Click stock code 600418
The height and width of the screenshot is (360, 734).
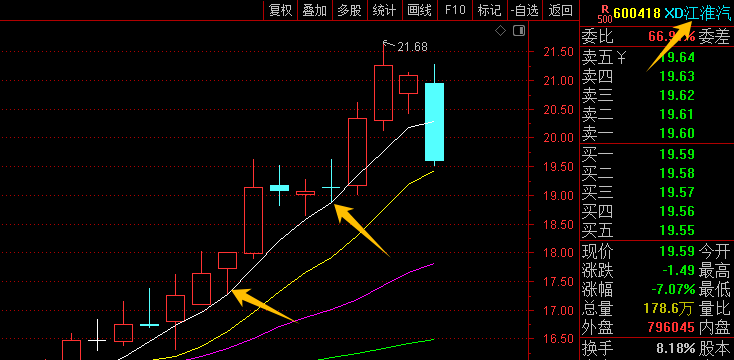637,13
